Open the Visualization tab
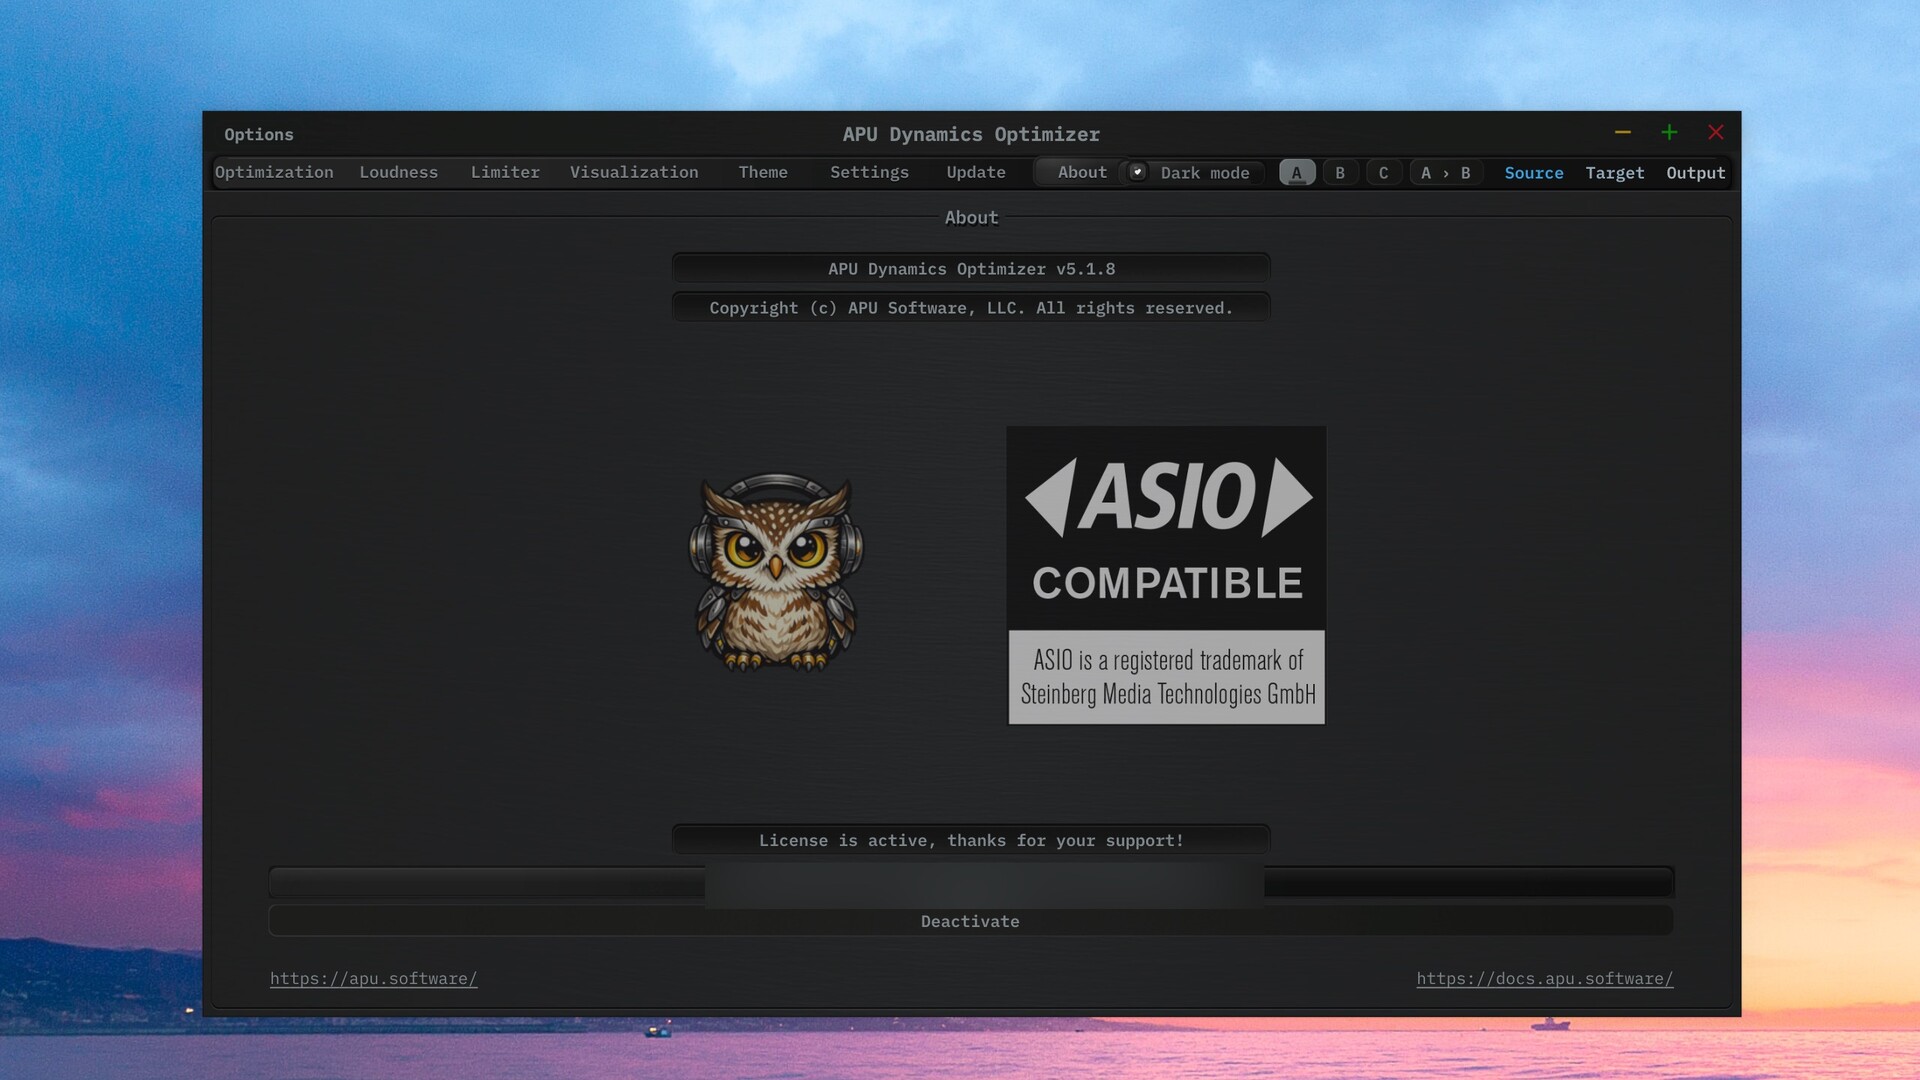This screenshot has height=1080, width=1920. point(634,172)
